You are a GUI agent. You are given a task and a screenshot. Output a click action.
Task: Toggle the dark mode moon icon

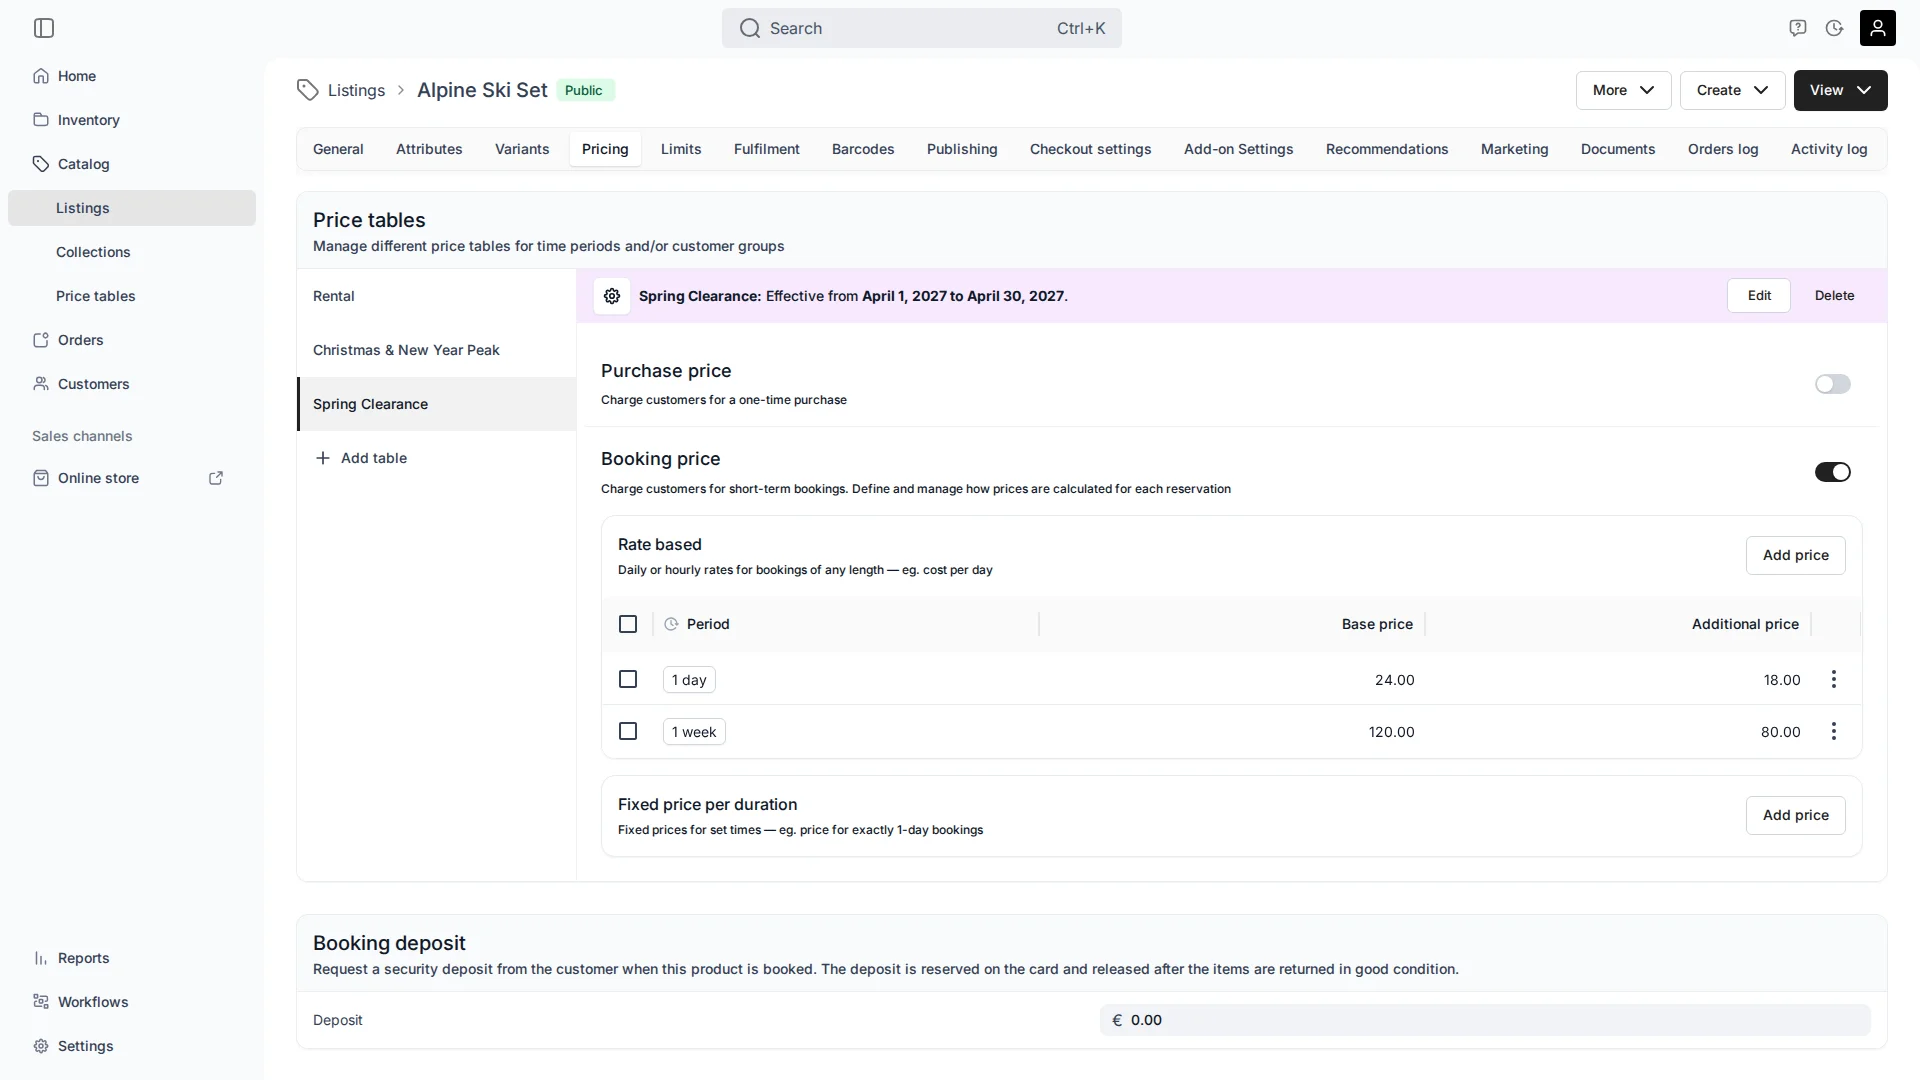click(1834, 28)
